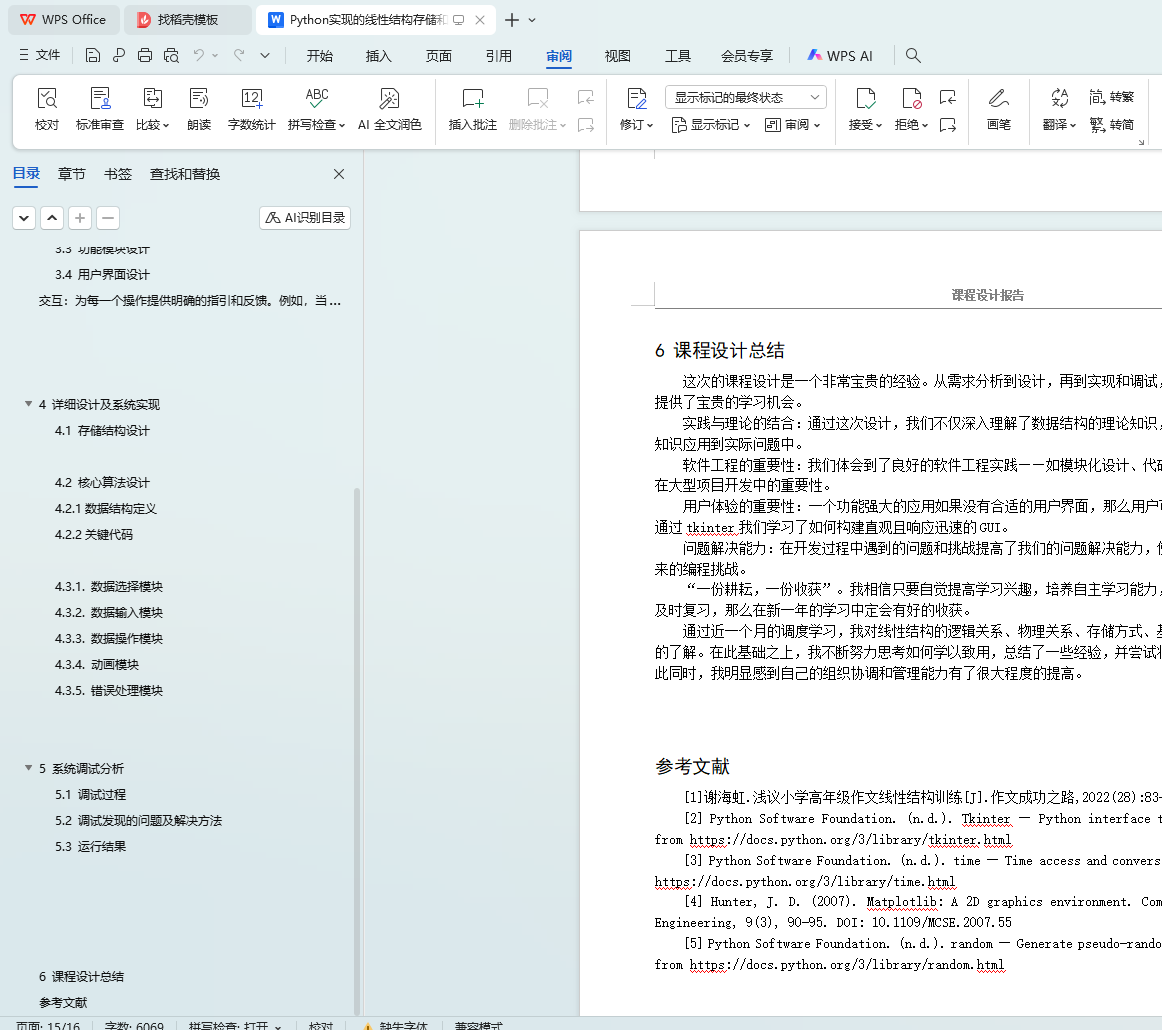Switch to the 书签 panel tab
The height and width of the screenshot is (1030, 1162).
[118, 174]
